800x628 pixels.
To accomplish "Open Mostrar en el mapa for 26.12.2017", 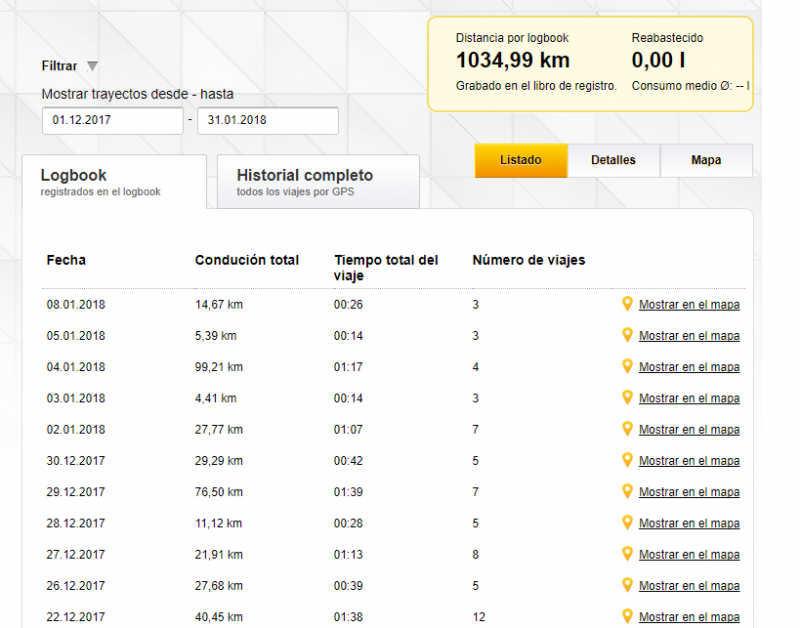I will [x=689, y=586].
